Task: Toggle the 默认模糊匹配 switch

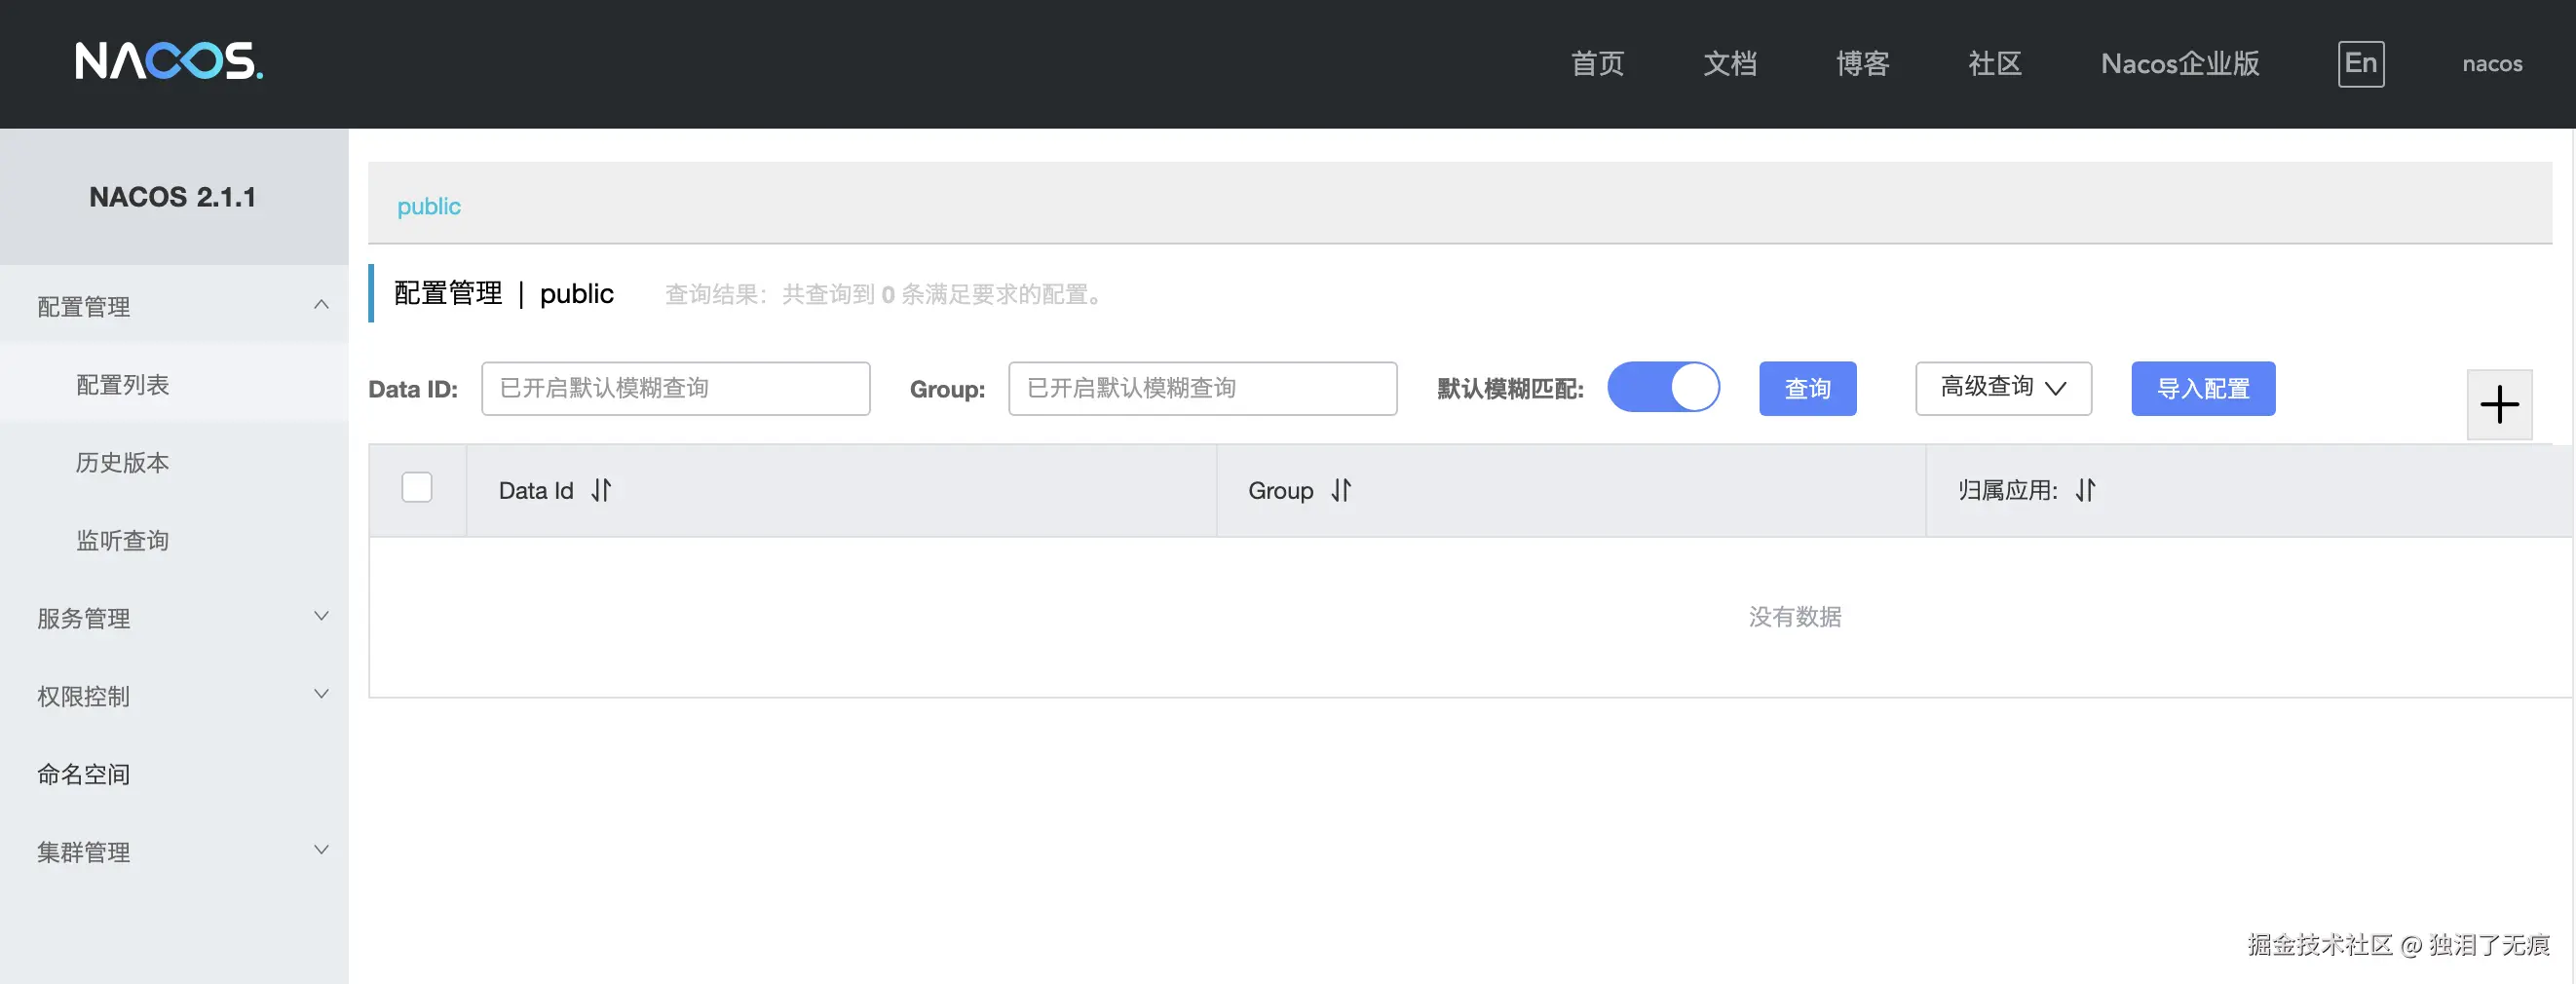Action: [x=1663, y=387]
